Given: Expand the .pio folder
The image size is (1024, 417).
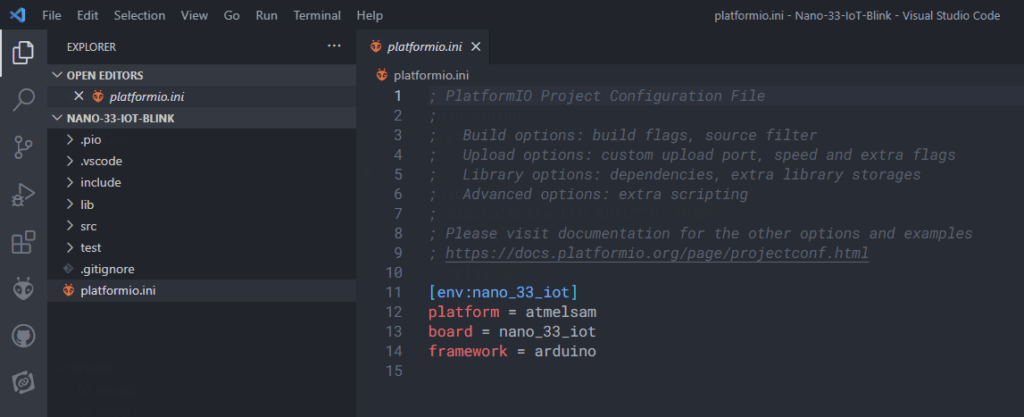Looking at the screenshot, I should pos(70,140).
